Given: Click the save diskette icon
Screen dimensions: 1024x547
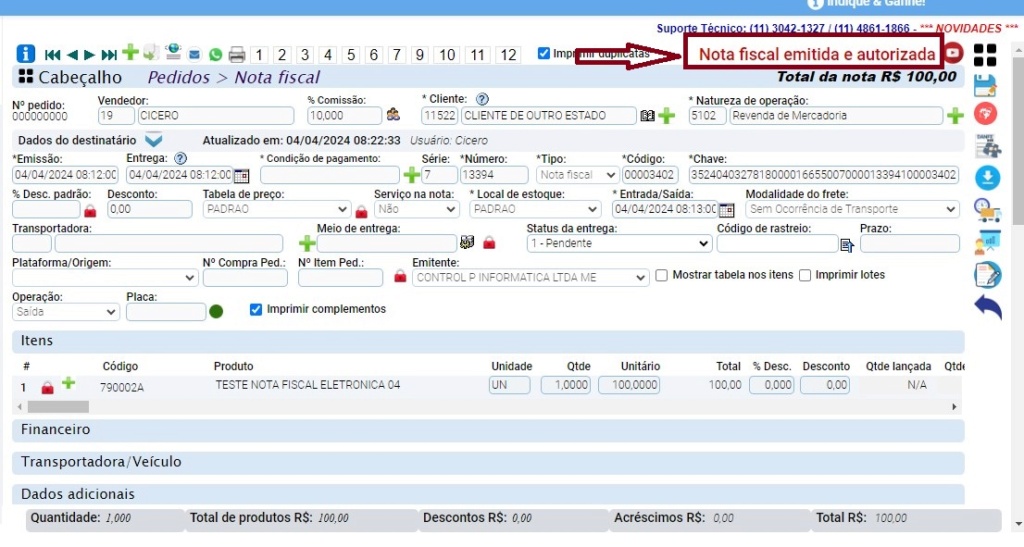Looking at the screenshot, I should [985, 86].
